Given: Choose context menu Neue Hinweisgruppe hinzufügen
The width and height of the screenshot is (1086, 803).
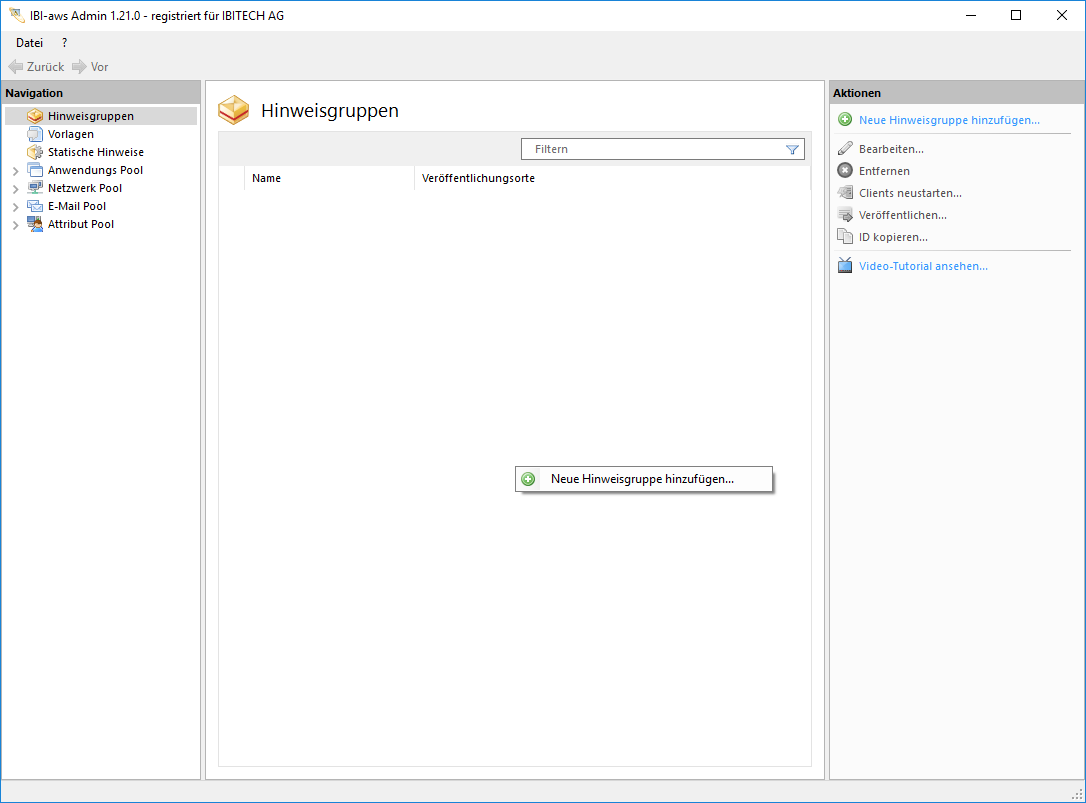Looking at the screenshot, I should coord(642,479).
